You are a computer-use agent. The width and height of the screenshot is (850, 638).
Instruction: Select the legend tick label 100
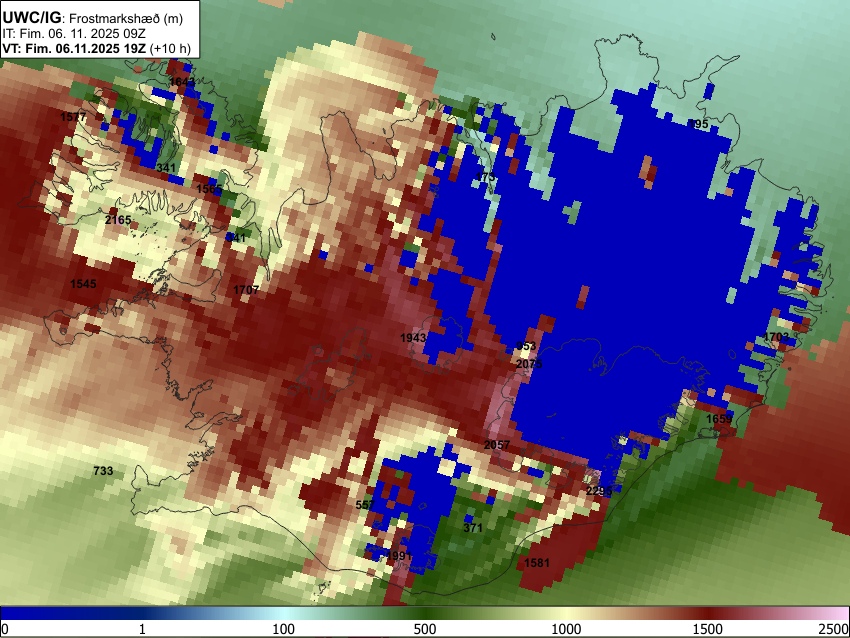284,629
